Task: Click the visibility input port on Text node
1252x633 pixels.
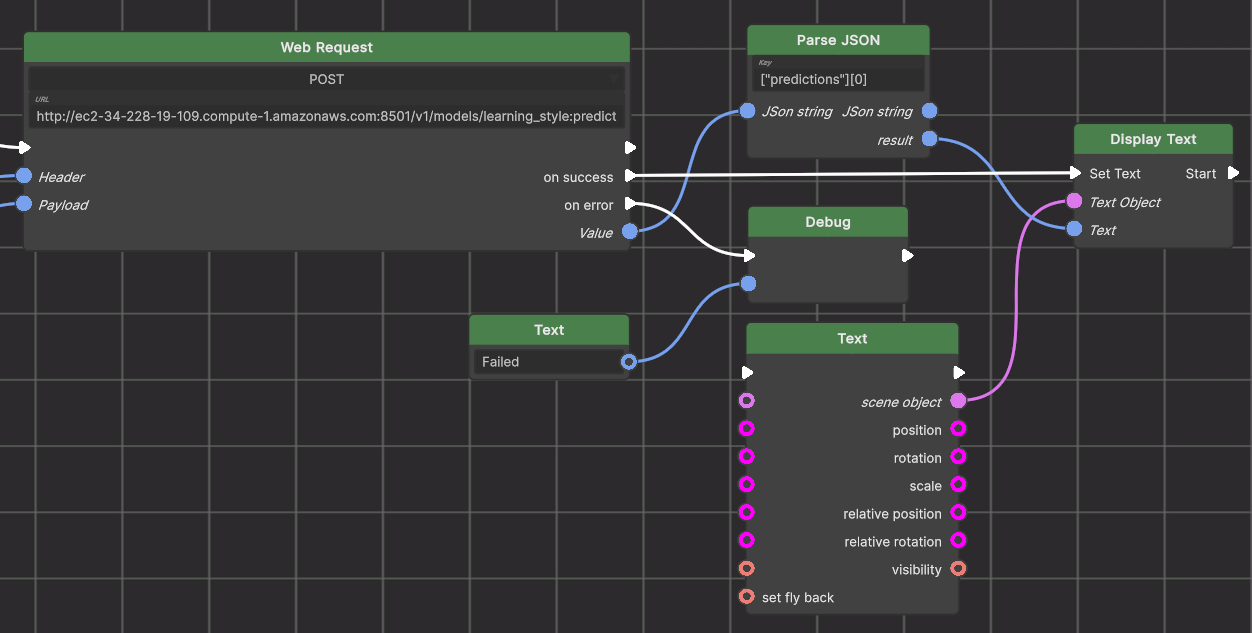Action: [746, 569]
